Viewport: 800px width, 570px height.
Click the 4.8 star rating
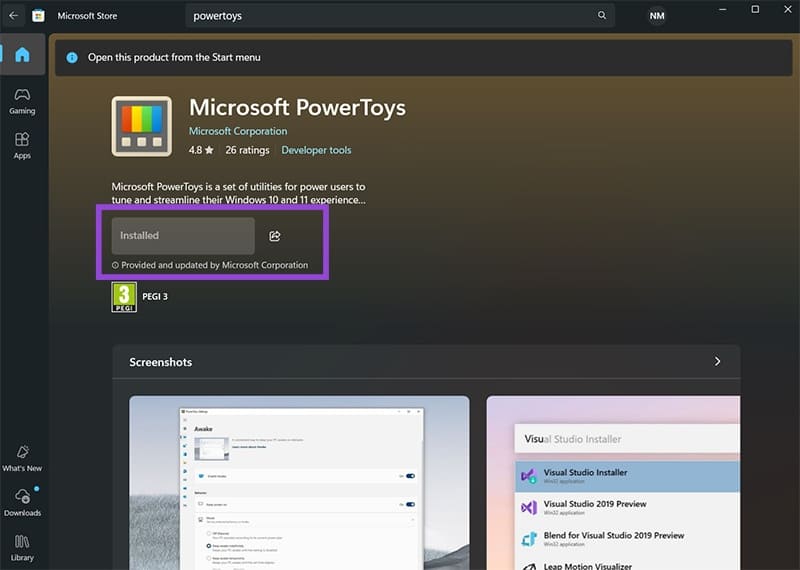tap(201, 150)
